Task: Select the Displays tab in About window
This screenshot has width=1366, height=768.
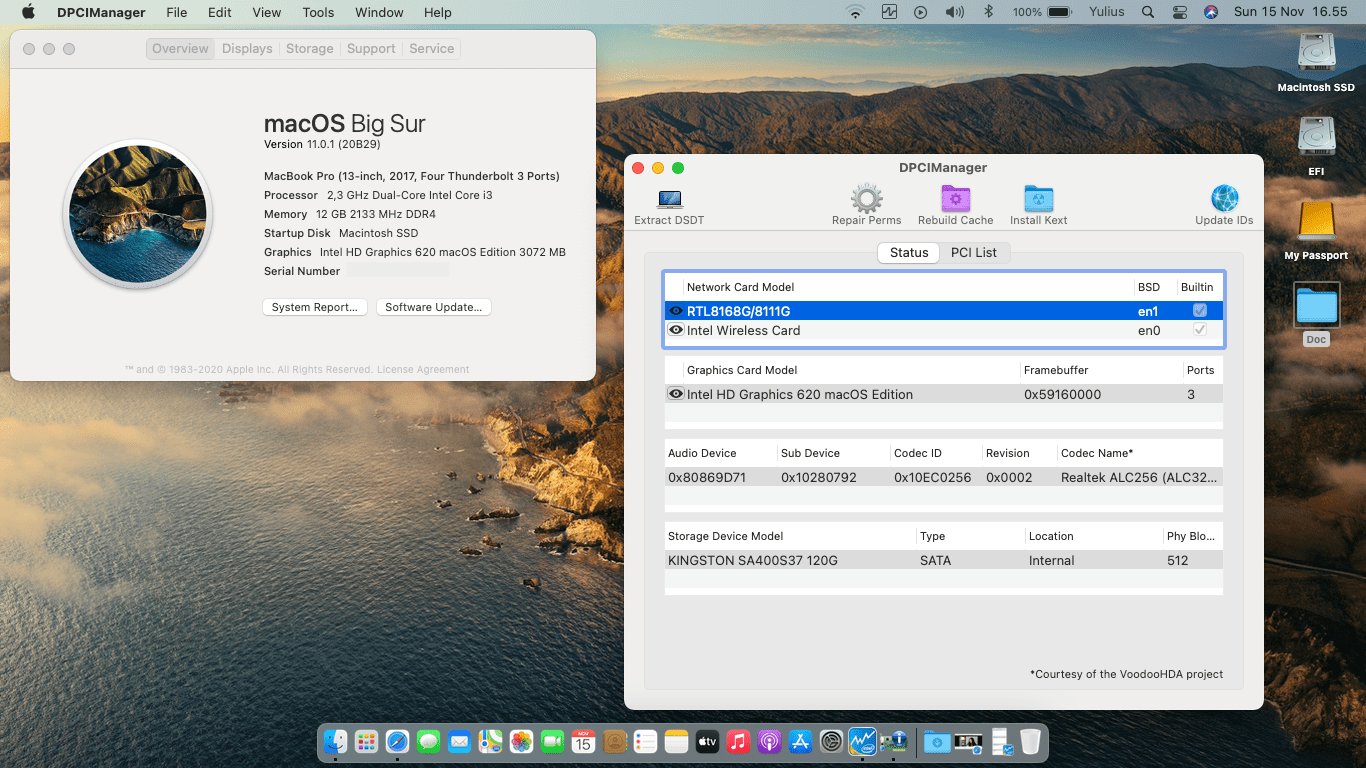Action: [x=246, y=48]
